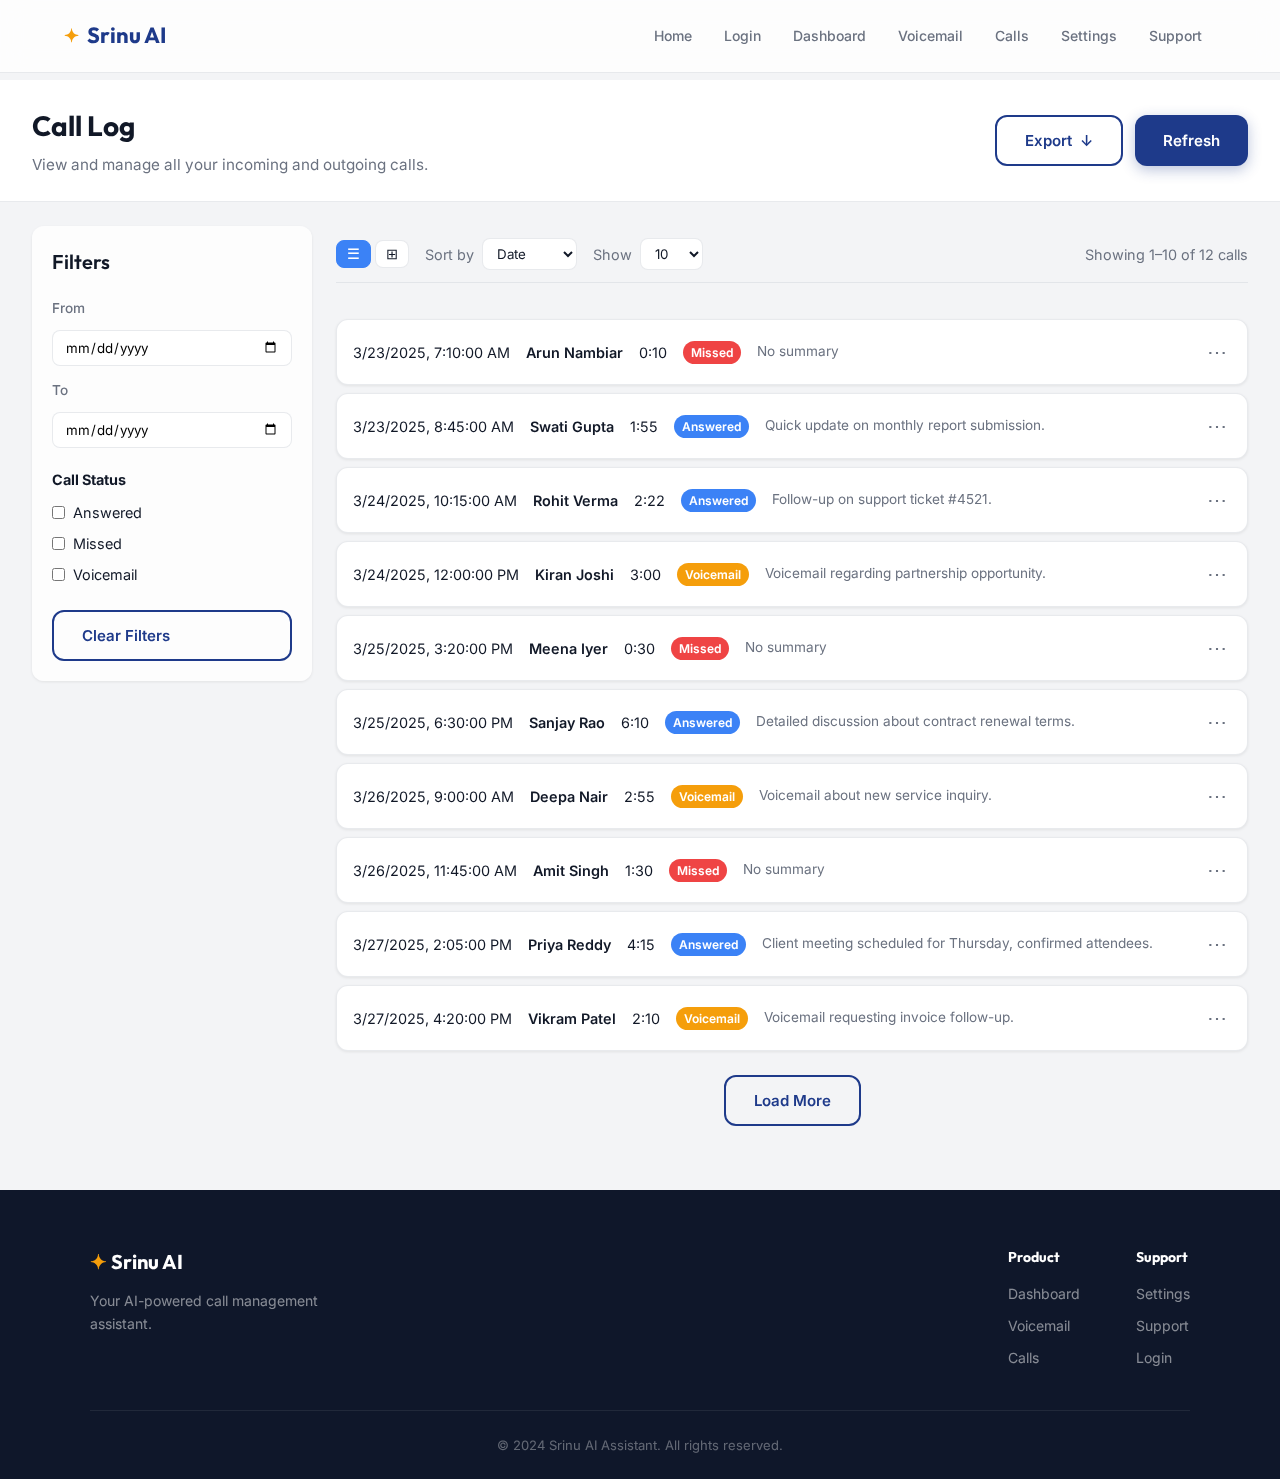Open Login in top navigation
The image size is (1280, 1479).
pyautogui.click(x=742, y=36)
